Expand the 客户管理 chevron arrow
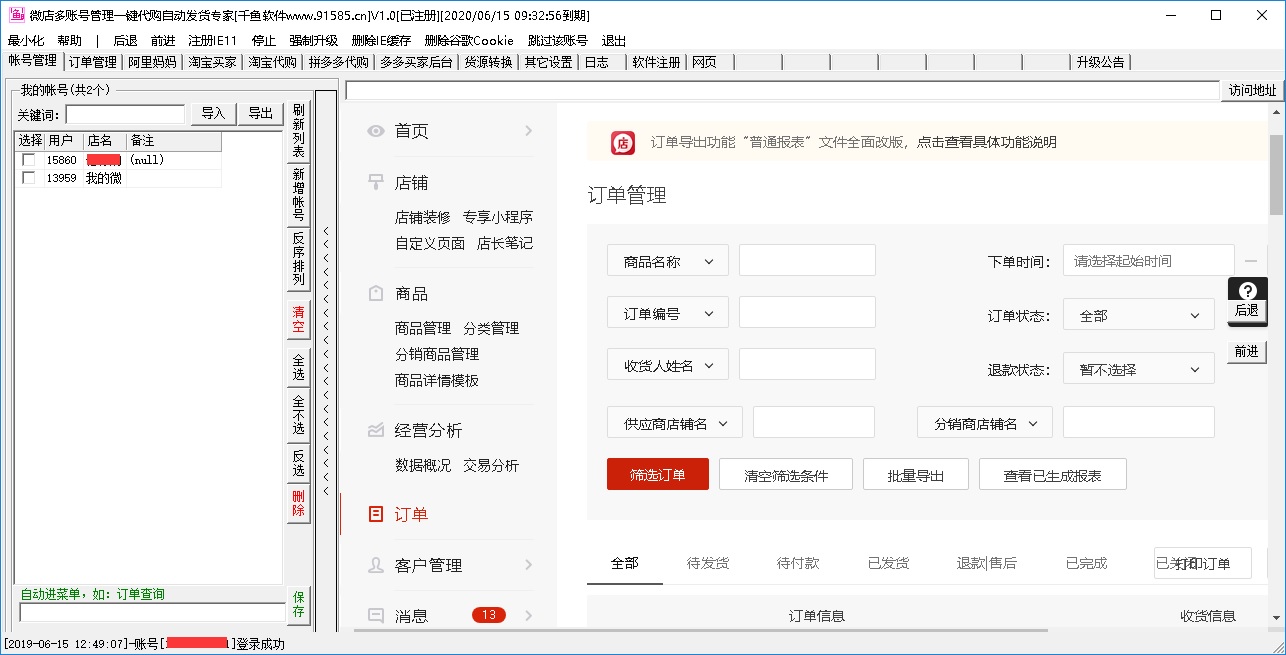1286x655 pixels. click(x=528, y=565)
